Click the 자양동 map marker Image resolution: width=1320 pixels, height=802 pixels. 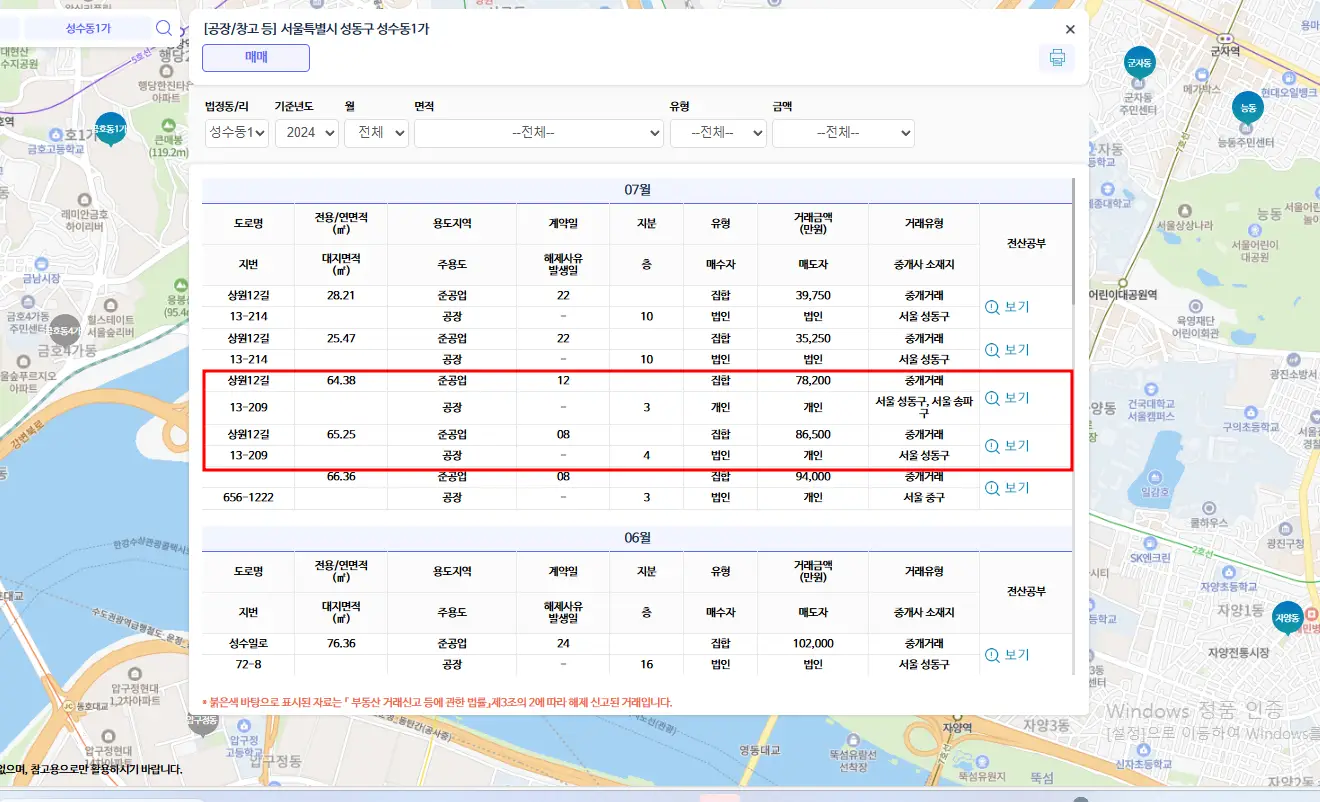click(x=1287, y=620)
